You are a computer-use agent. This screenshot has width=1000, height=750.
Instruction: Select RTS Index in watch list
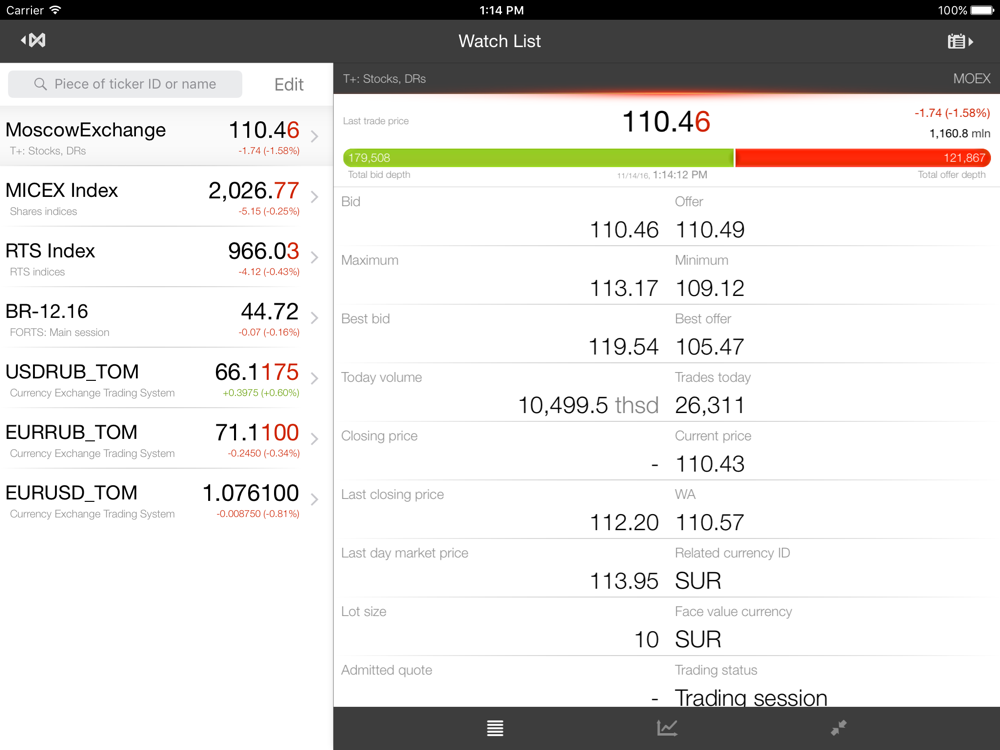point(166,257)
